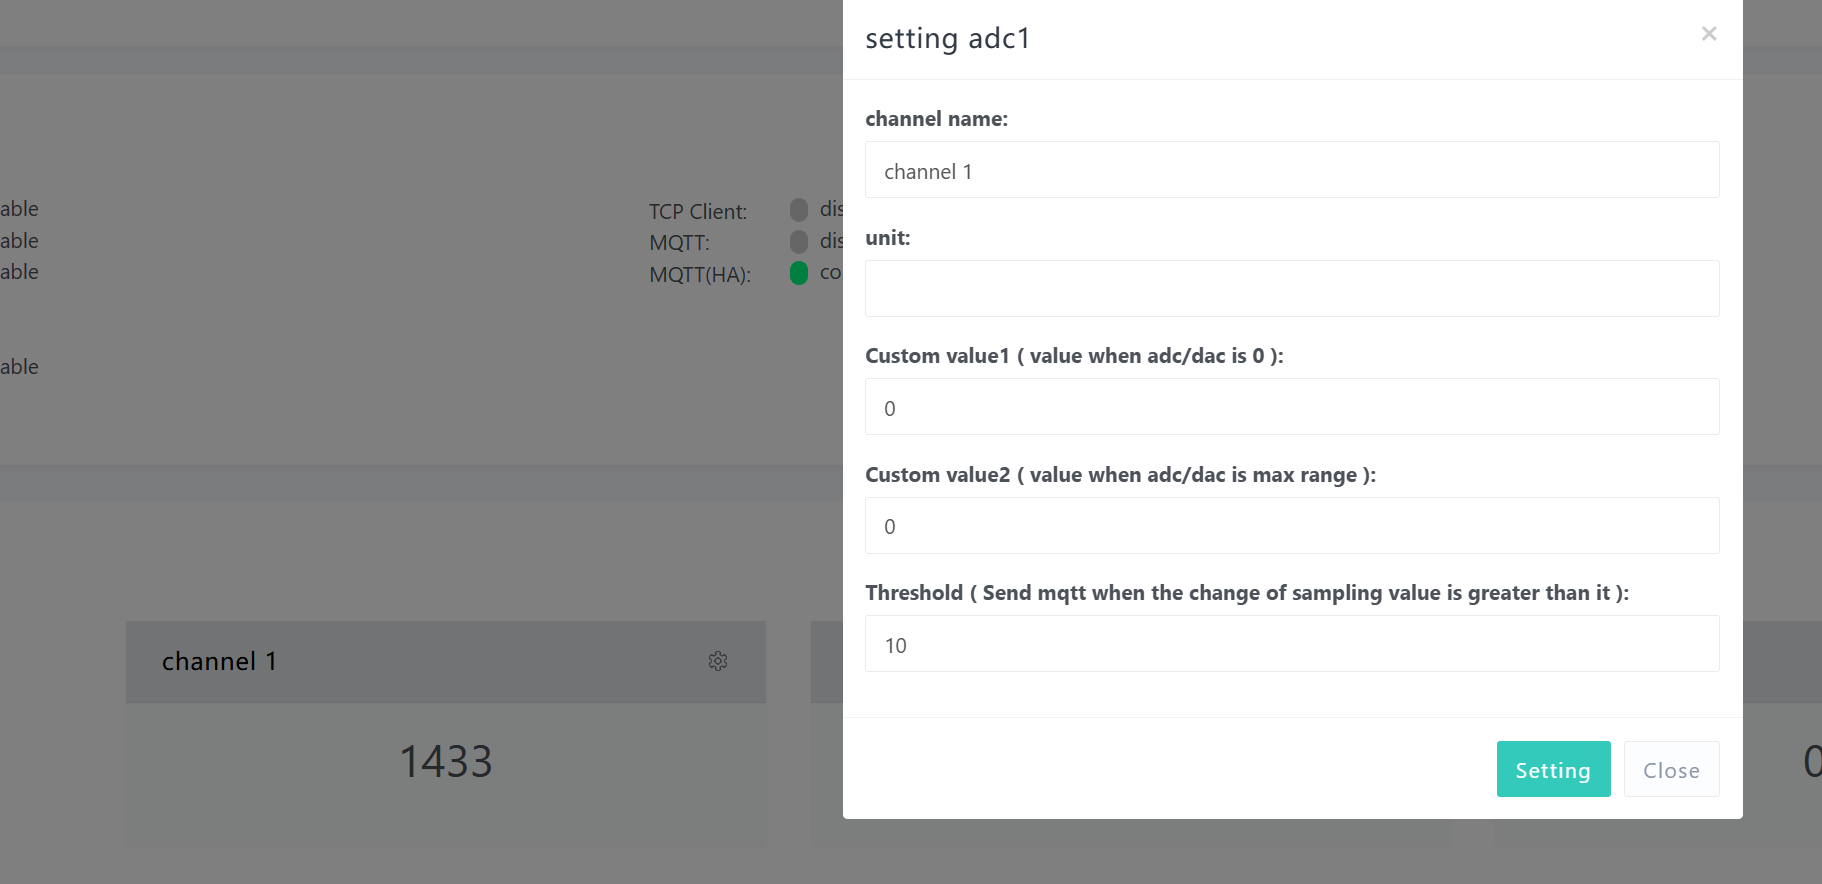The width and height of the screenshot is (1822, 884).
Task: Click the TCP Client gray status indicator
Action: (x=799, y=210)
